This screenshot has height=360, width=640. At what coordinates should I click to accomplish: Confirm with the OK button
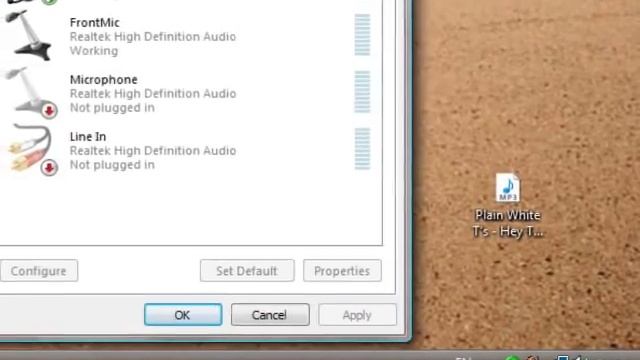click(x=183, y=315)
